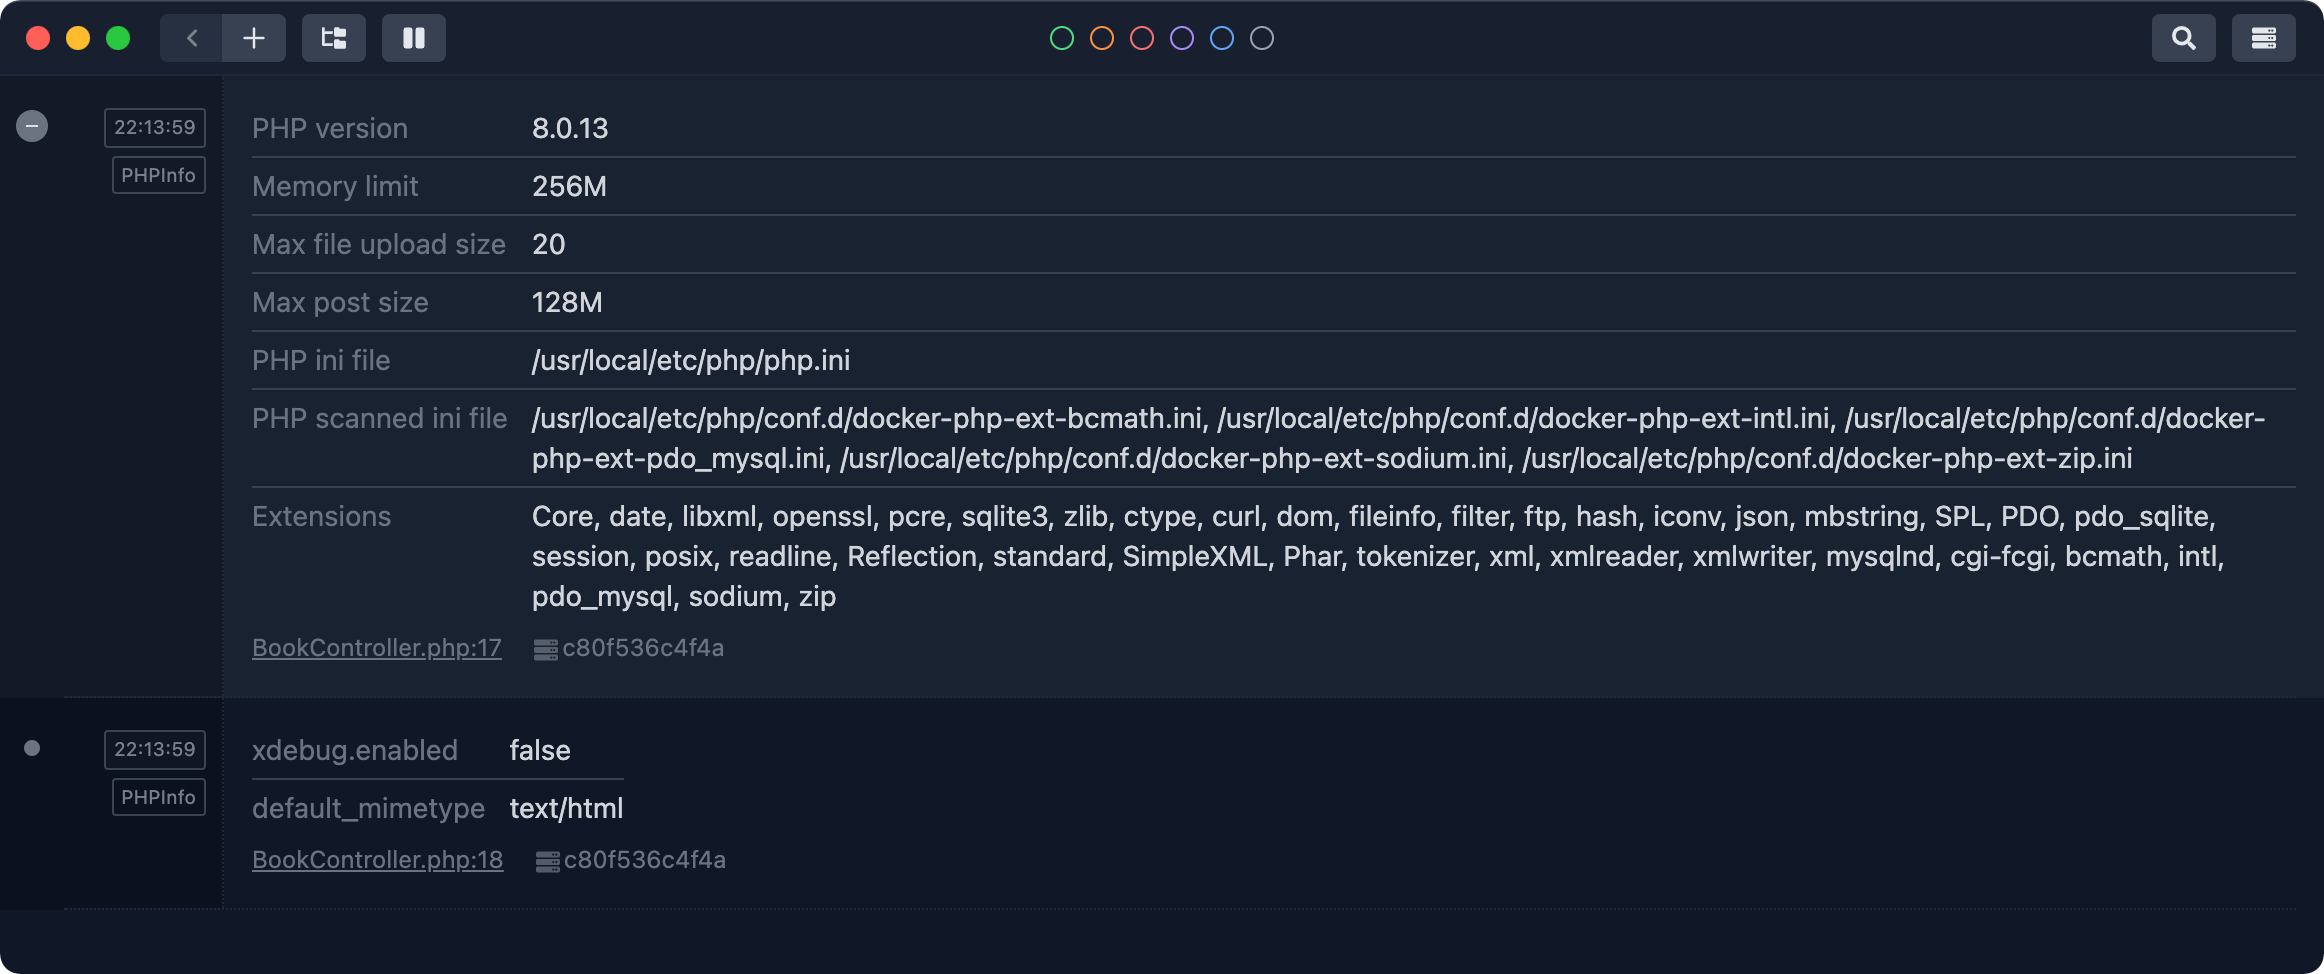Viewport: 2324px width, 974px height.
Task: Open the servers panel via the stacked-servers icon
Action: coord(2263,38)
